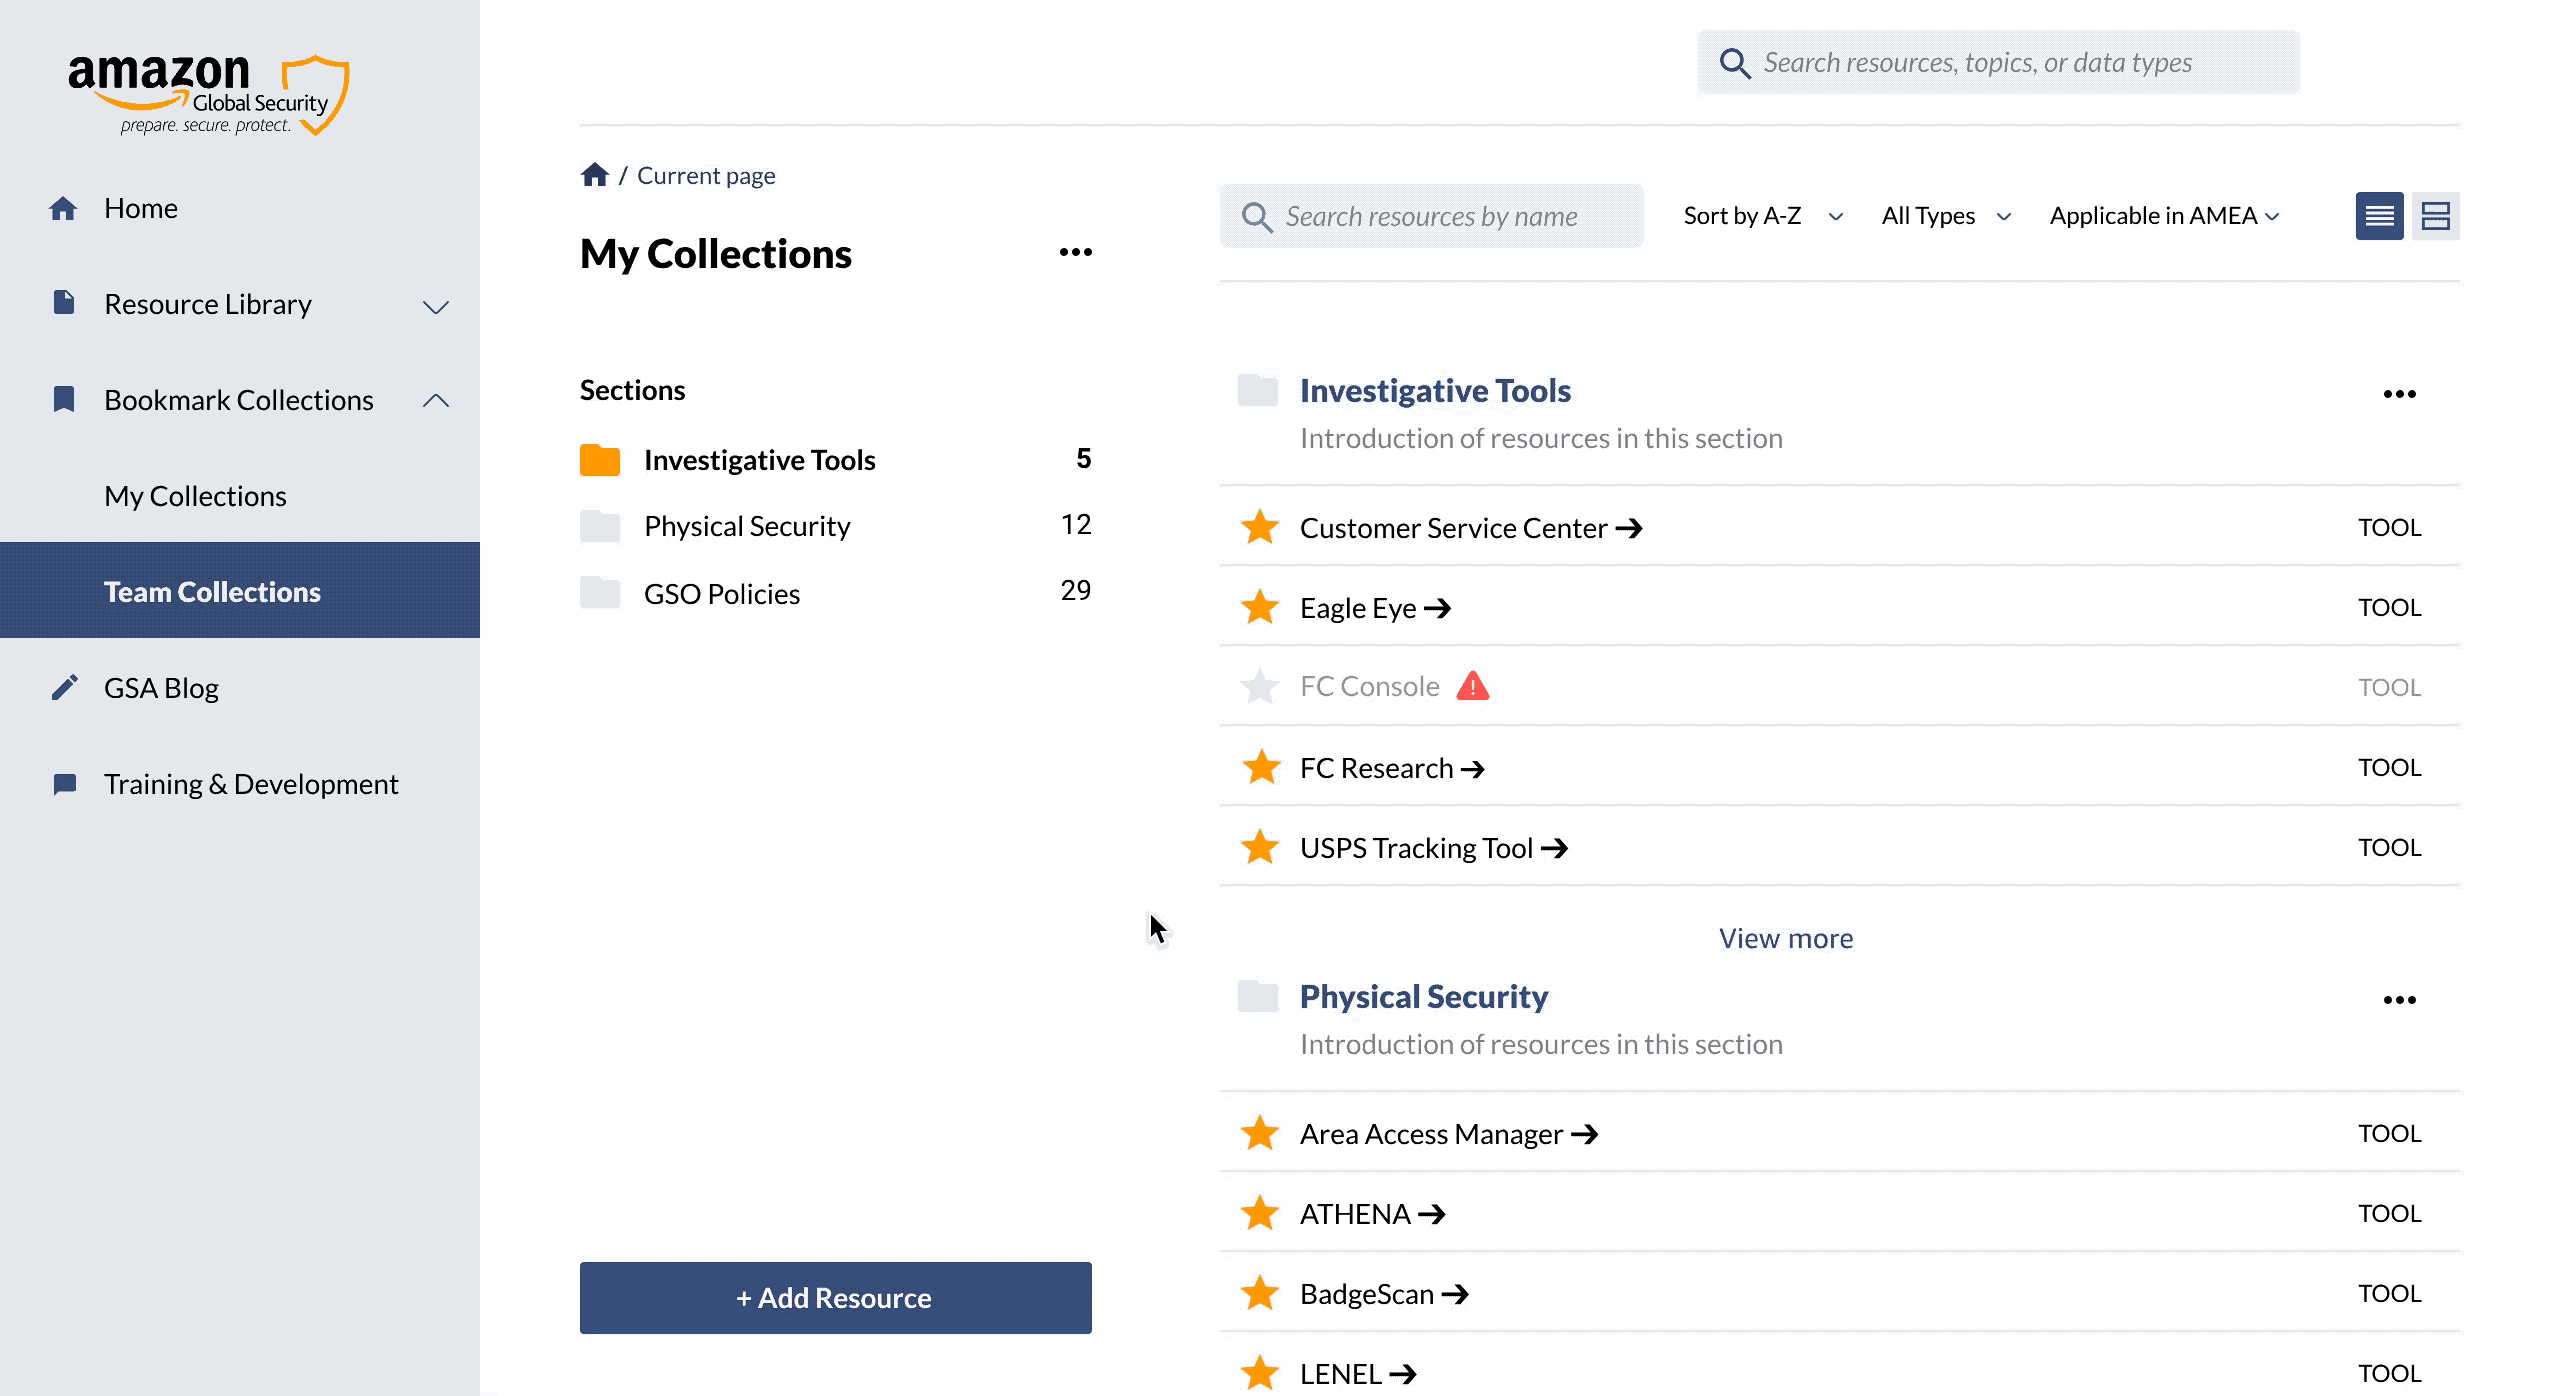Toggle the Eagle Eye star bookmark
2560x1396 pixels.
pyautogui.click(x=1260, y=607)
